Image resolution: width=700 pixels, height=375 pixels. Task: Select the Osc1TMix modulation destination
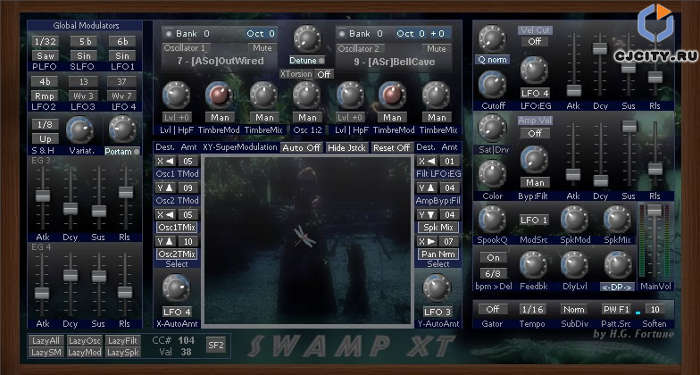point(177,228)
